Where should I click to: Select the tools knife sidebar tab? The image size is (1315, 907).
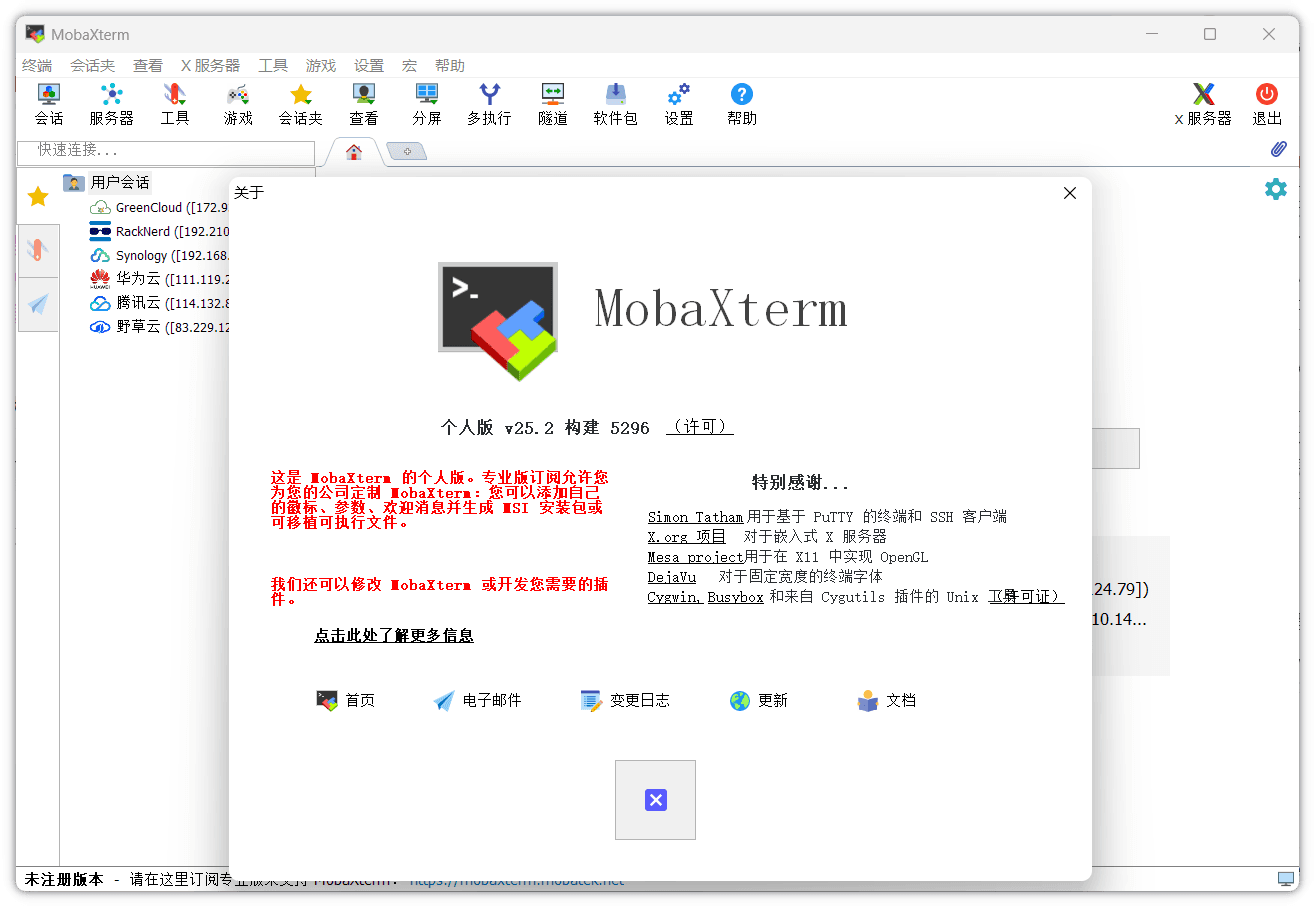tap(38, 251)
